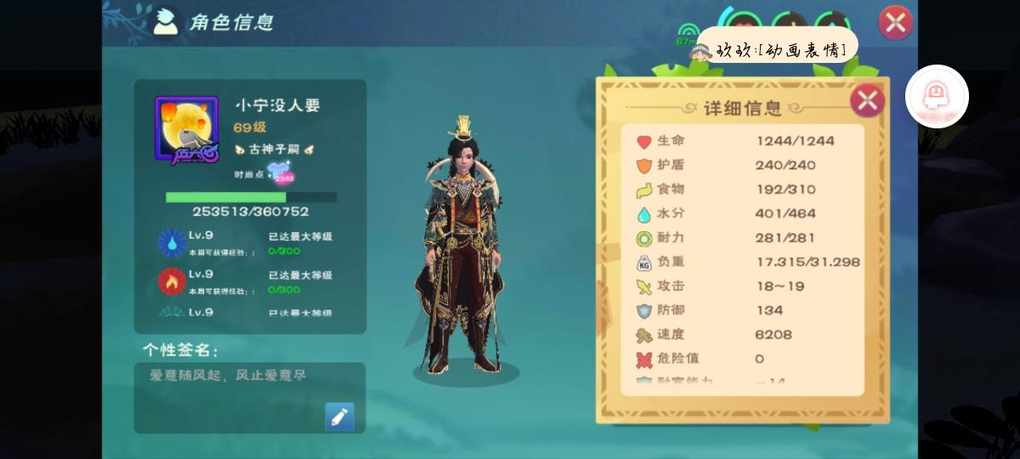1020x459 pixels.
Task: Tap the red 危险值 danger icon
Action: (644, 360)
